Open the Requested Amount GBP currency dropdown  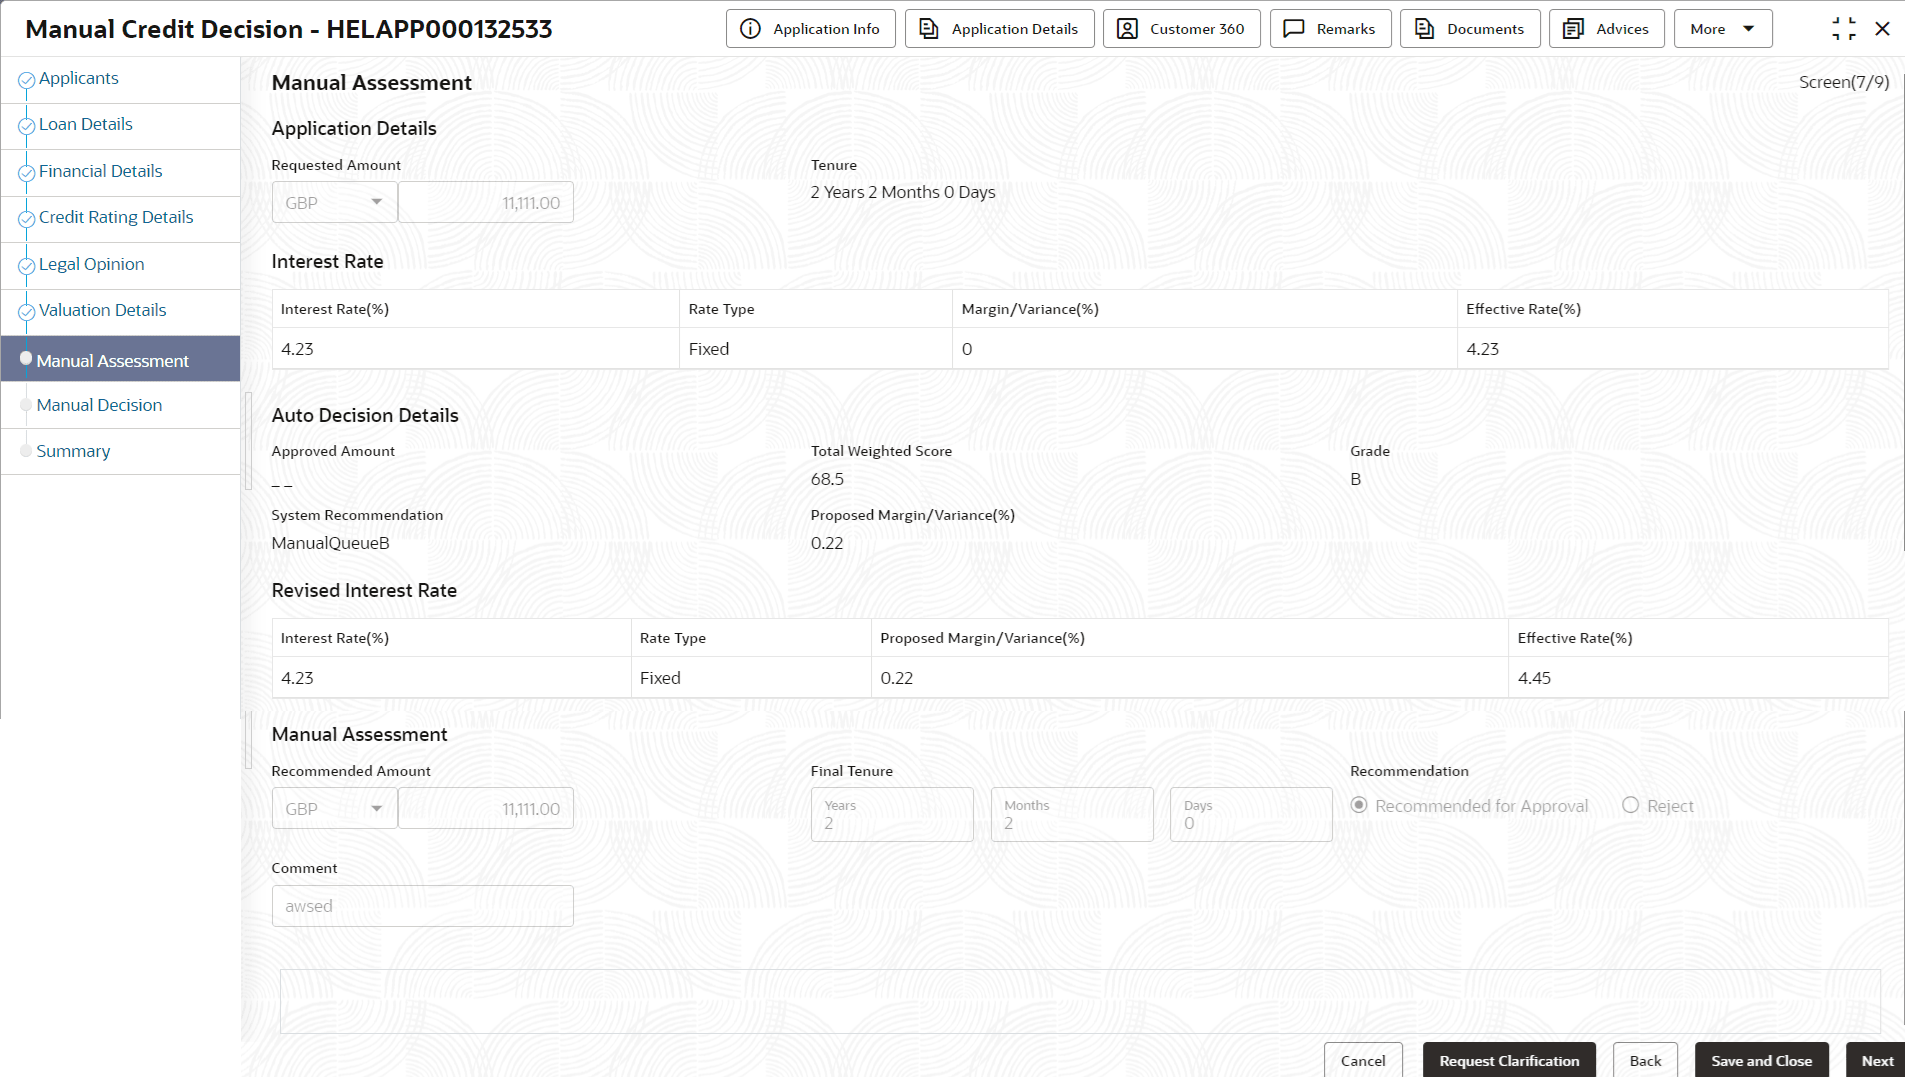pos(334,202)
